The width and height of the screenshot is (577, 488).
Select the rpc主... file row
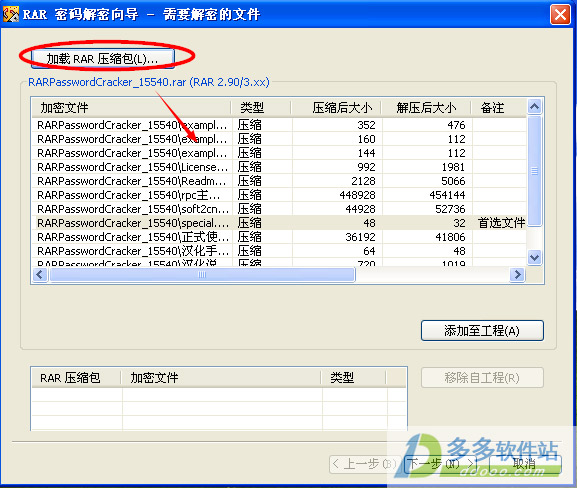click(279, 195)
